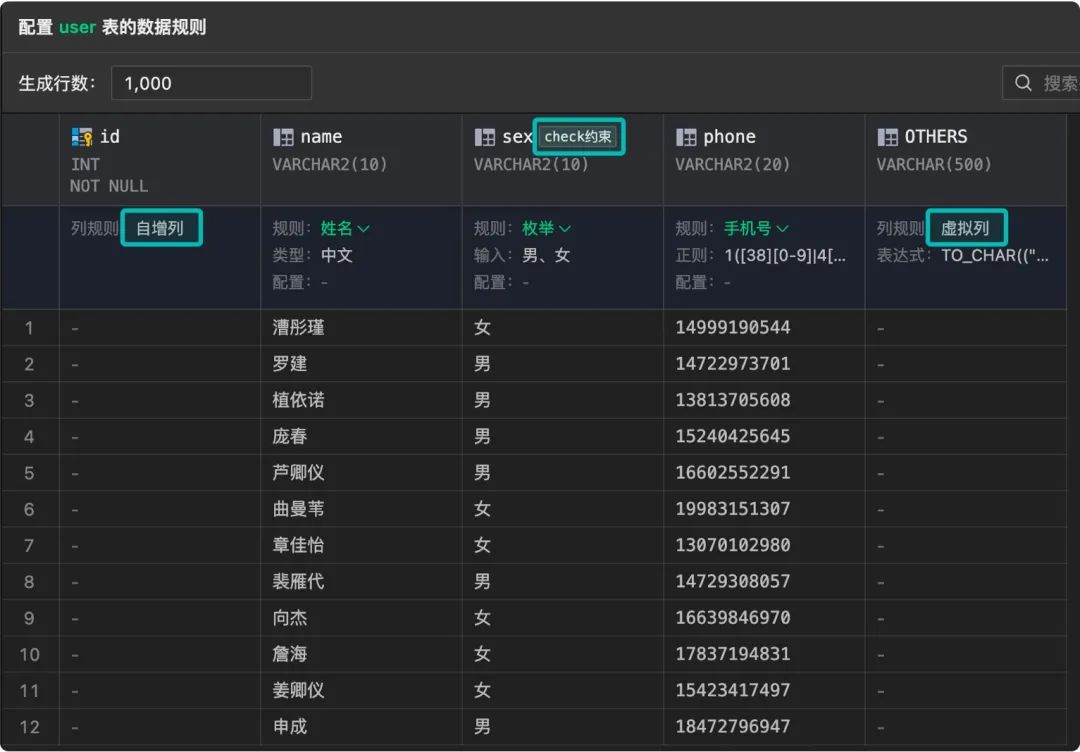This screenshot has height=752, width=1080.
Task: Click phone number 19983151307
Action: 733,509
